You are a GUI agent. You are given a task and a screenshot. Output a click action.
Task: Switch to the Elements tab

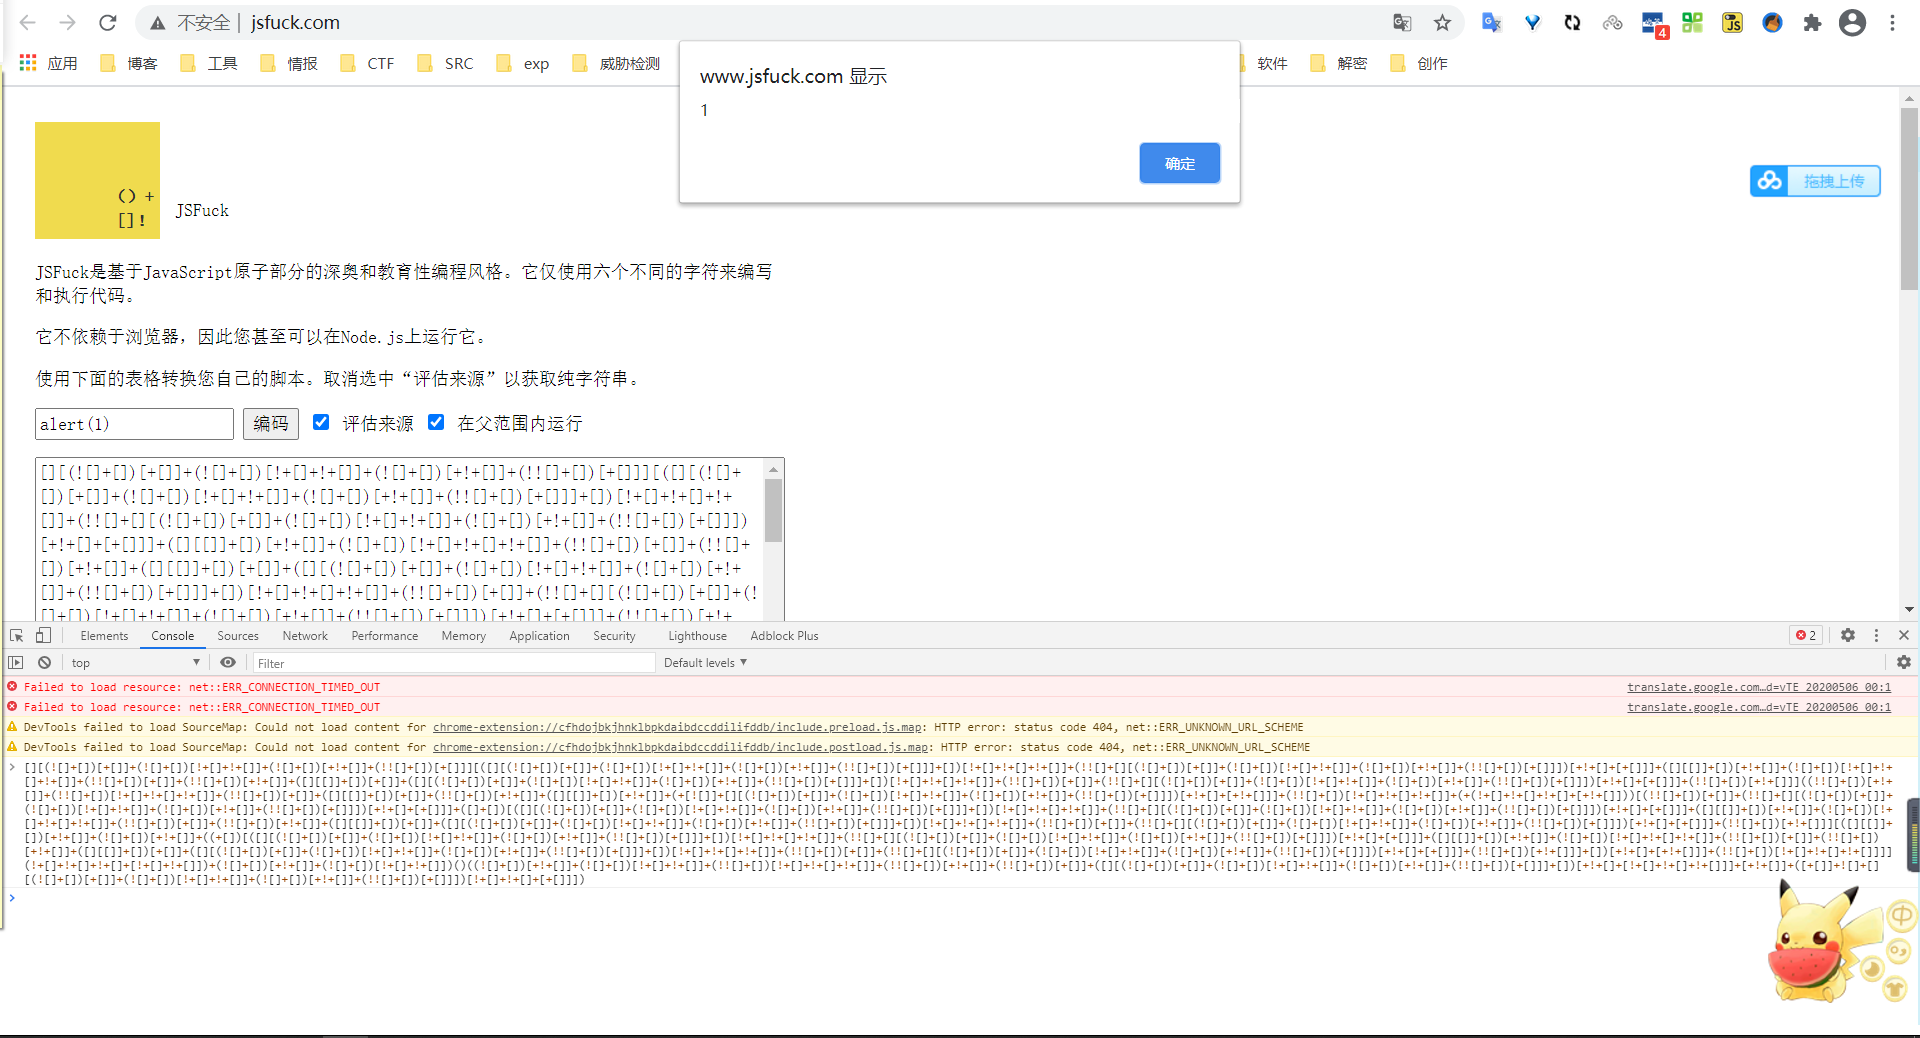(x=104, y=635)
